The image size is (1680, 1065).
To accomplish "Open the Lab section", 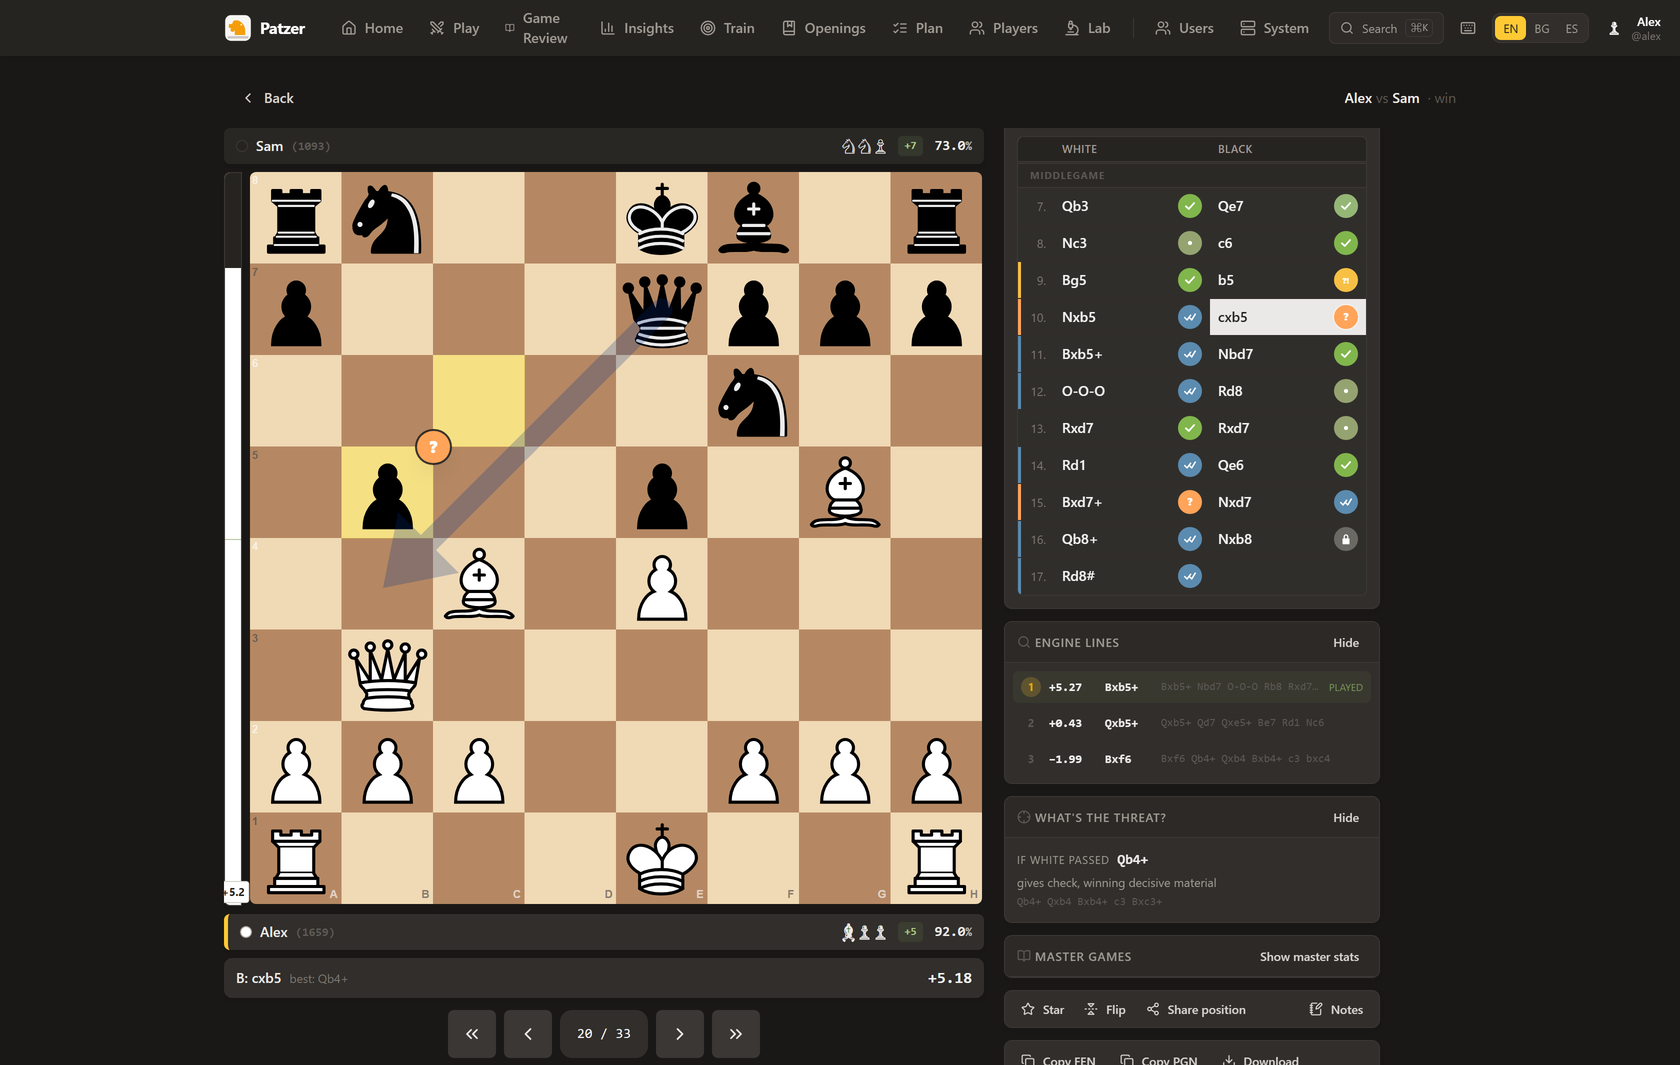I will pos(1087,28).
